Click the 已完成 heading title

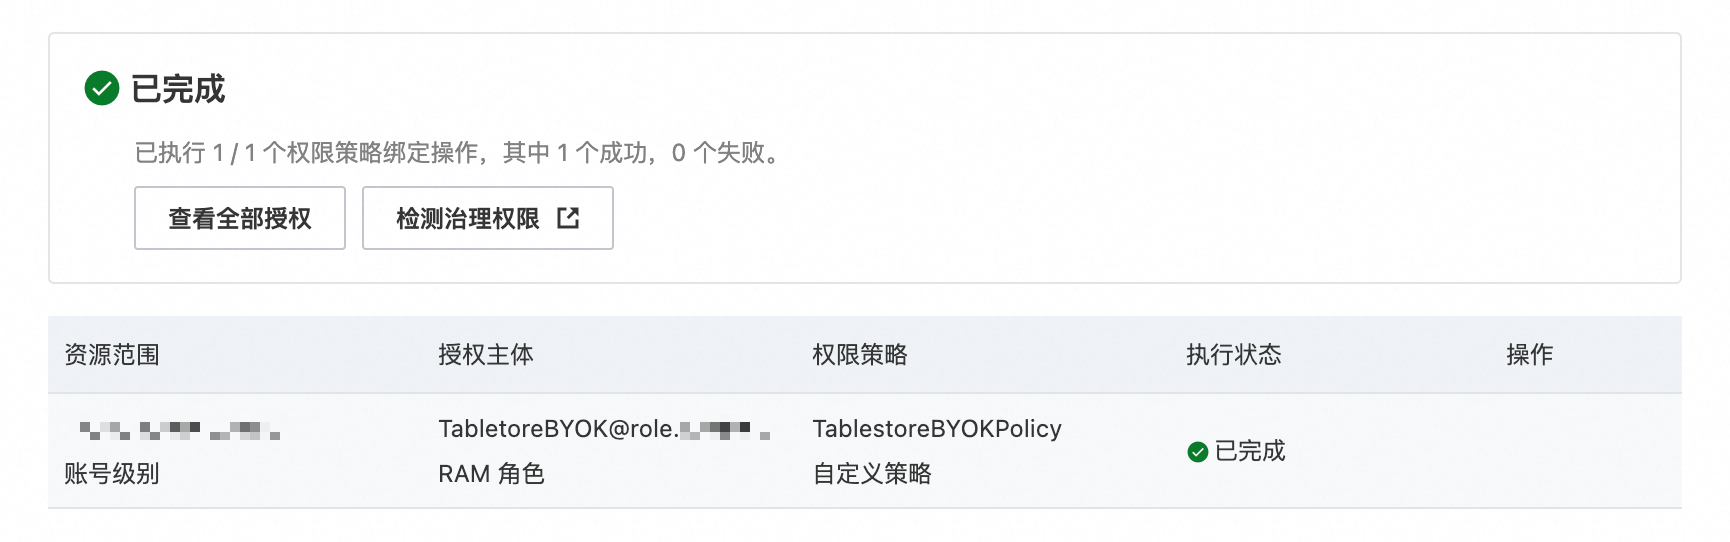(x=178, y=89)
